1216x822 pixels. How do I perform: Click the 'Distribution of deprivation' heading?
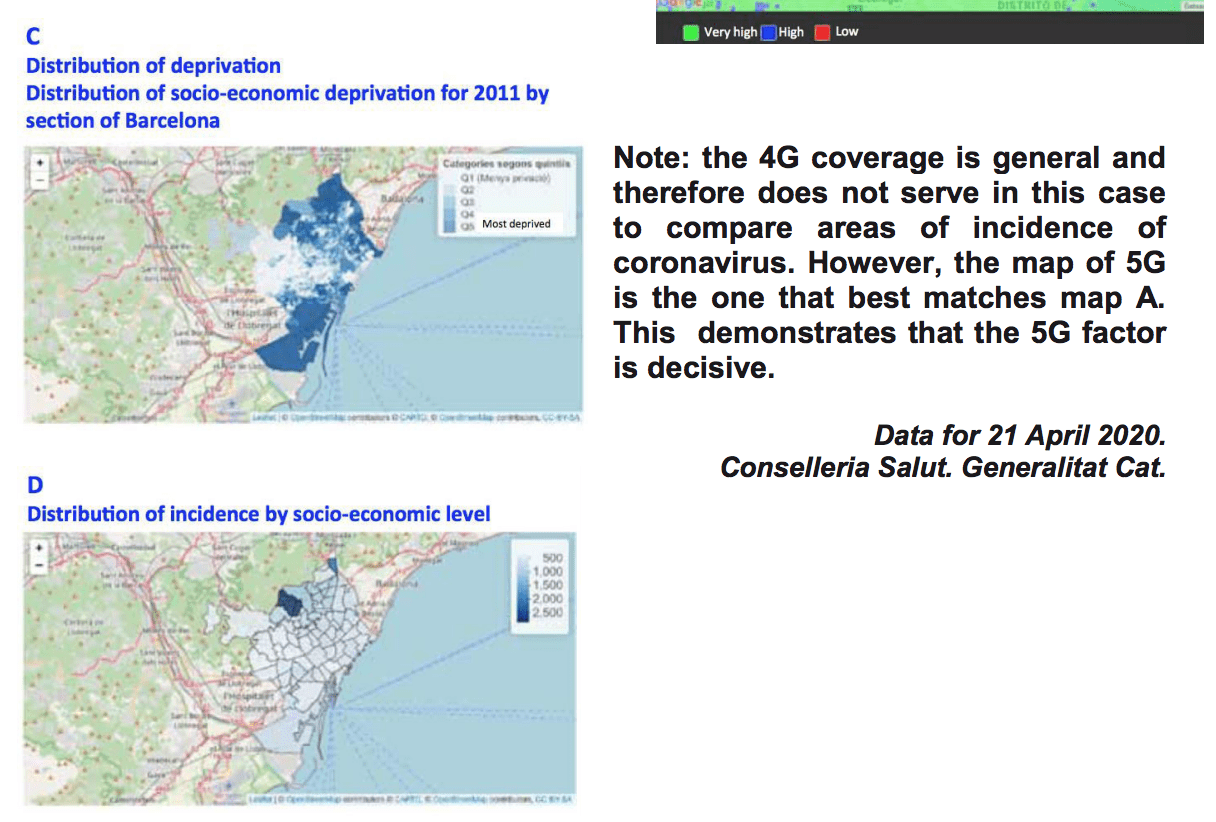tap(153, 66)
